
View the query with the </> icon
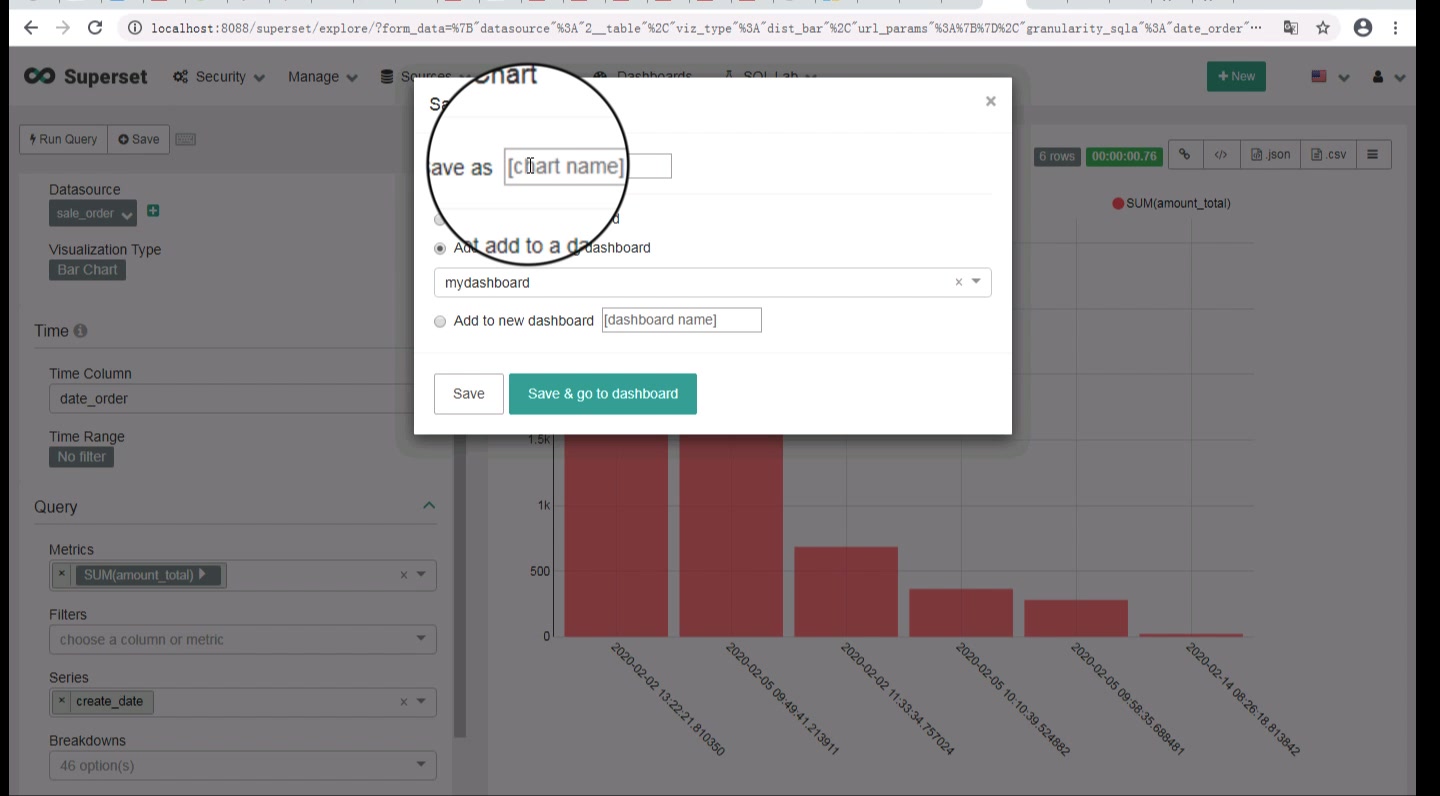1221,154
